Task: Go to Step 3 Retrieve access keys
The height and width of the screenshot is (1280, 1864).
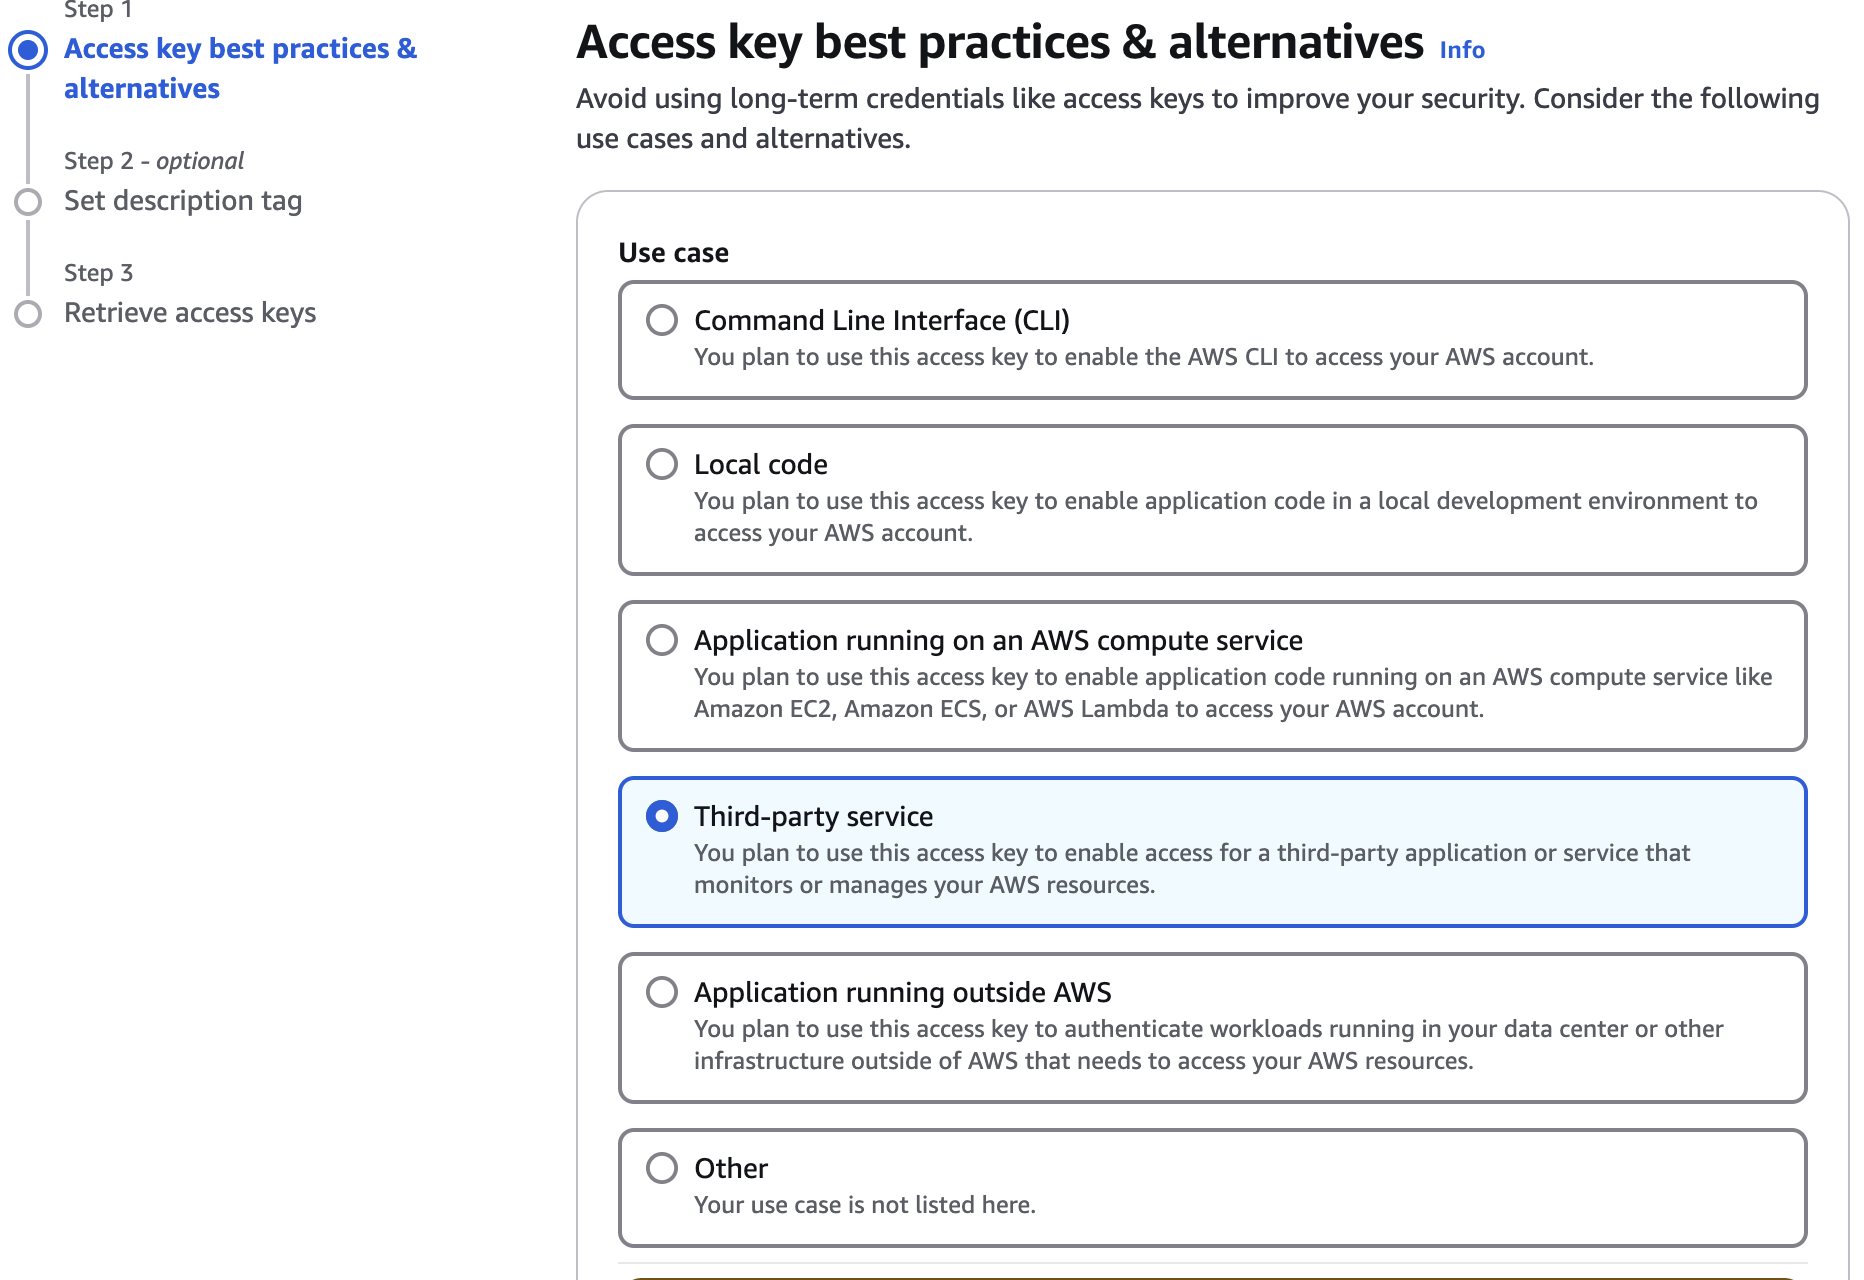Action: coord(190,312)
